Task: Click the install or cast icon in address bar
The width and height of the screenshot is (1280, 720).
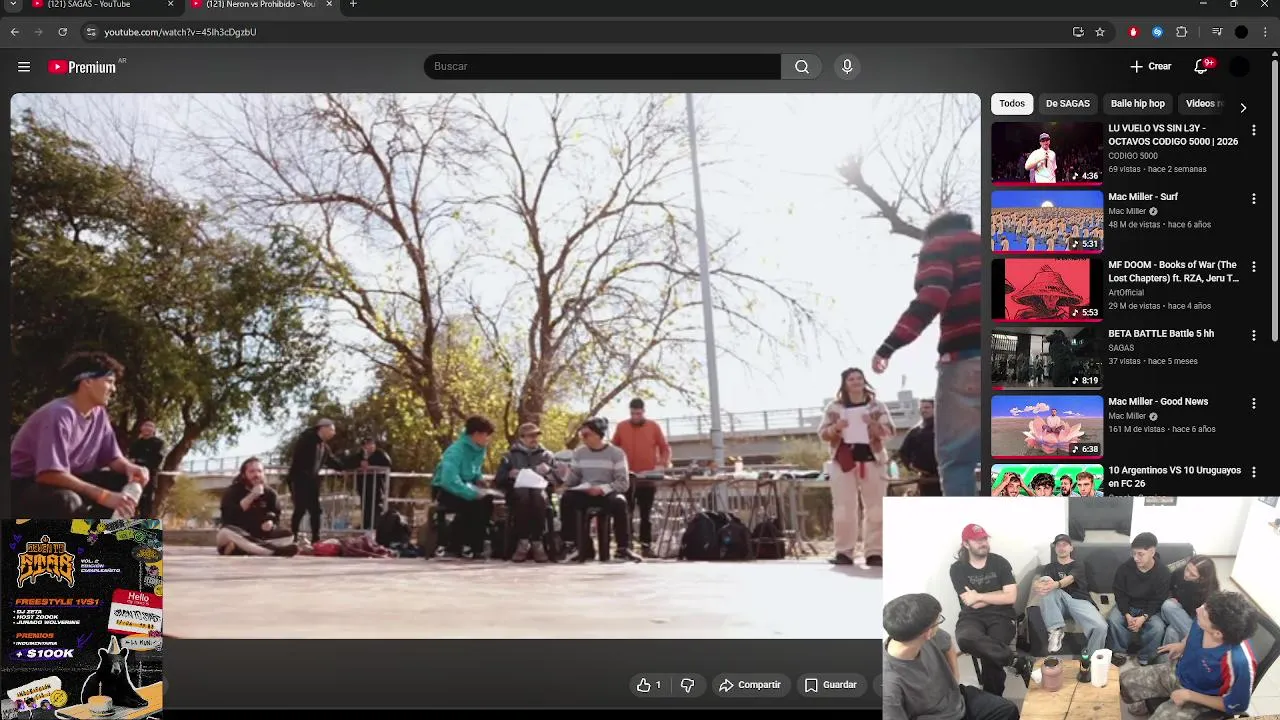Action: click(1078, 32)
